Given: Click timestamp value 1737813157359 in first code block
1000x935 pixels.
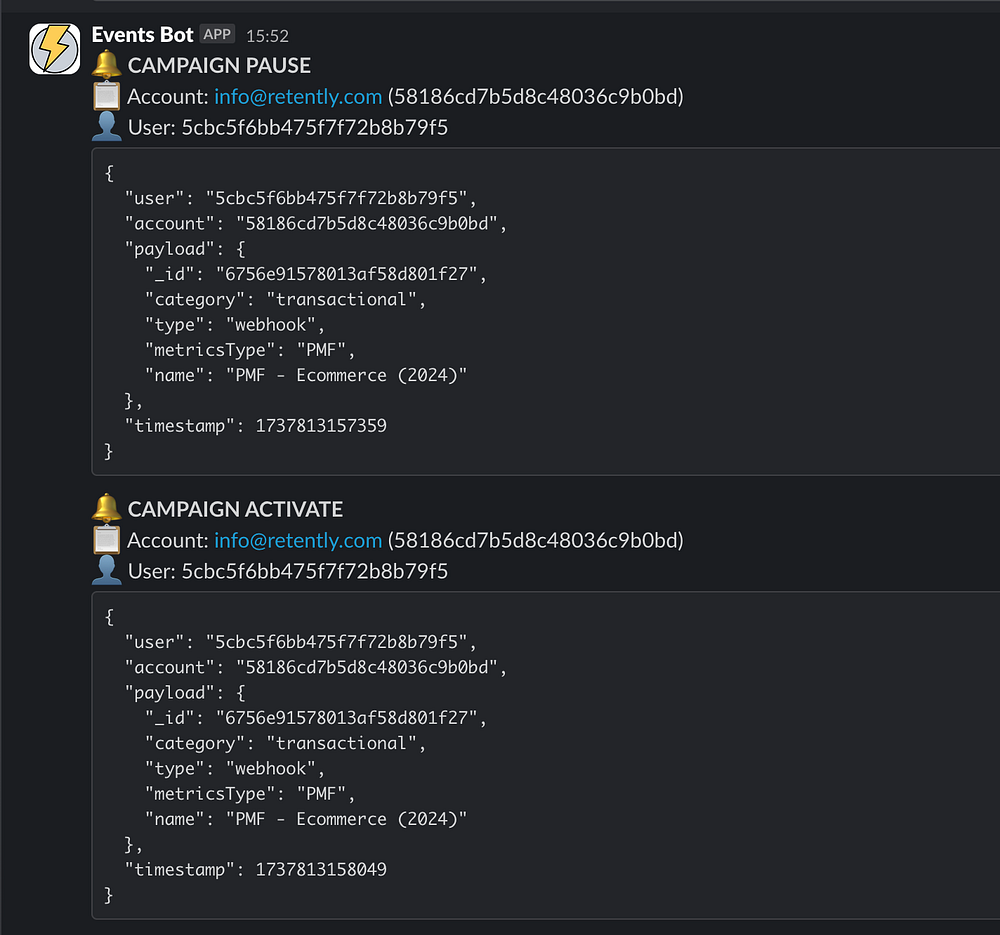Looking at the screenshot, I should pyautogui.click(x=321, y=426).
